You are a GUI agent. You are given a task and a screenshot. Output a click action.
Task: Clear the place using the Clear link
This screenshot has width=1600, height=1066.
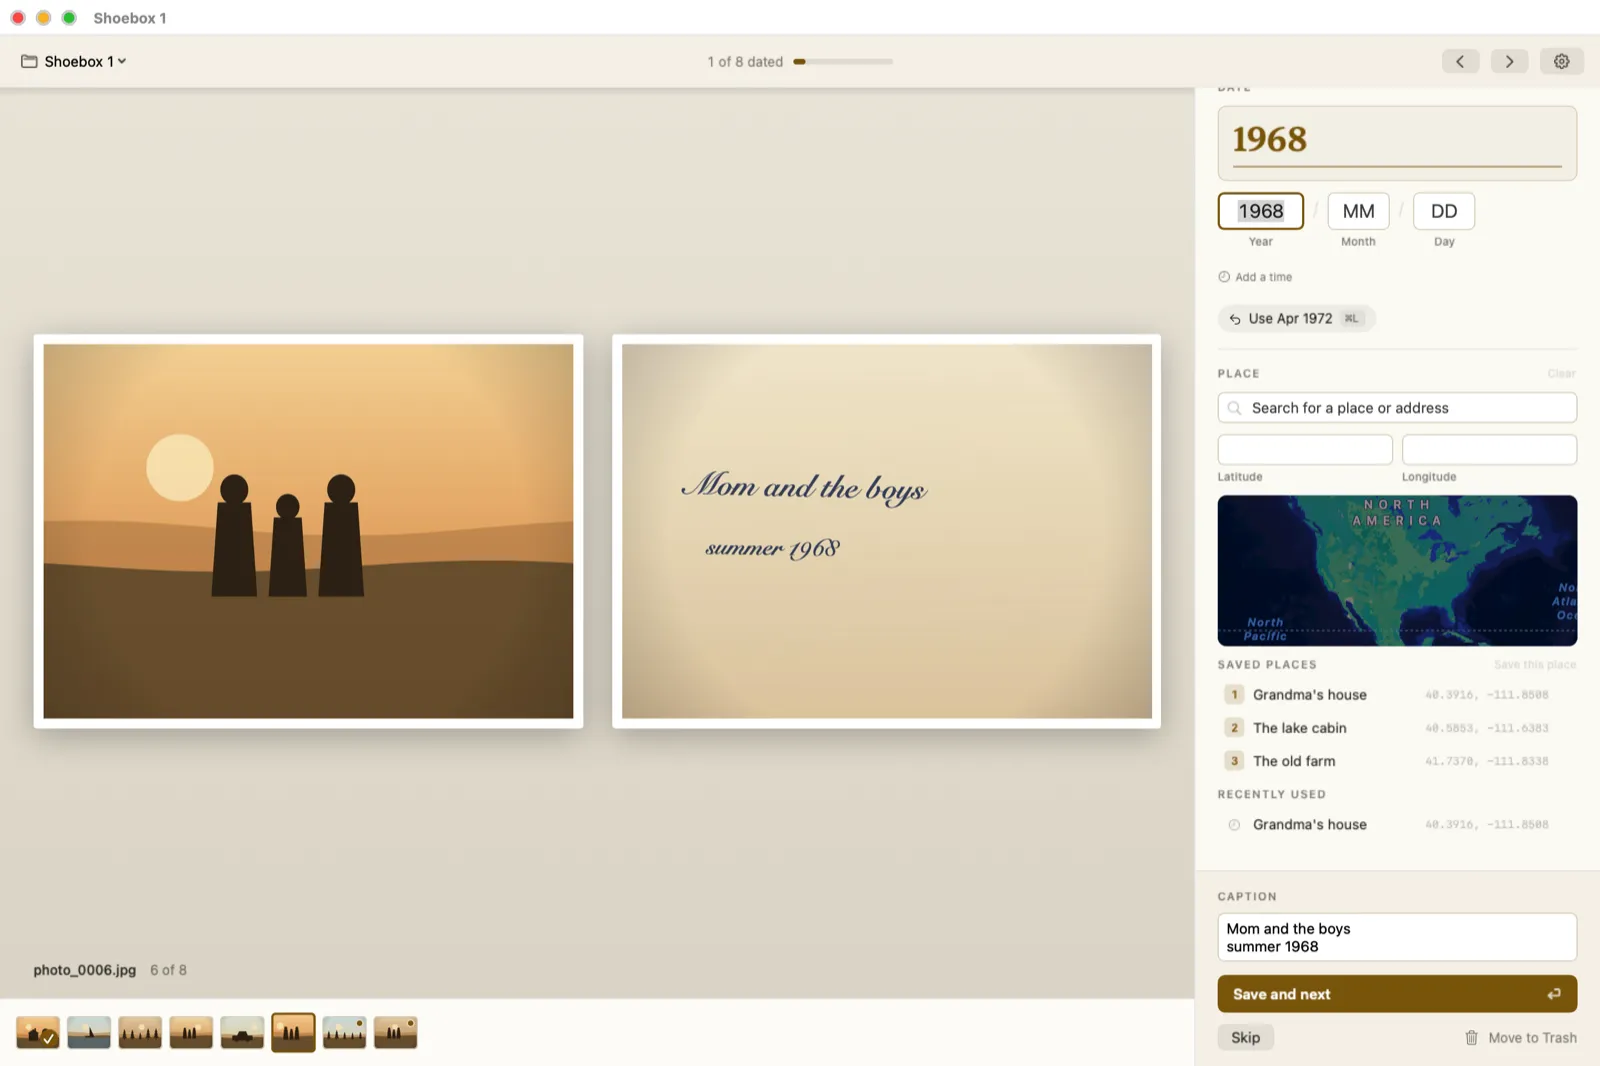coord(1561,374)
